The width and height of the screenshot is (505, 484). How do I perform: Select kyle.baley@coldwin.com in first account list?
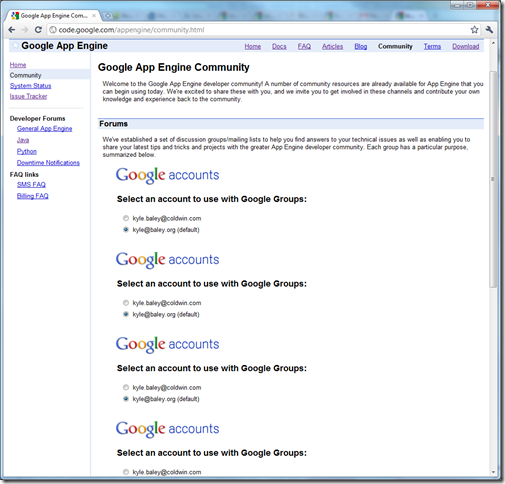pos(126,218)
